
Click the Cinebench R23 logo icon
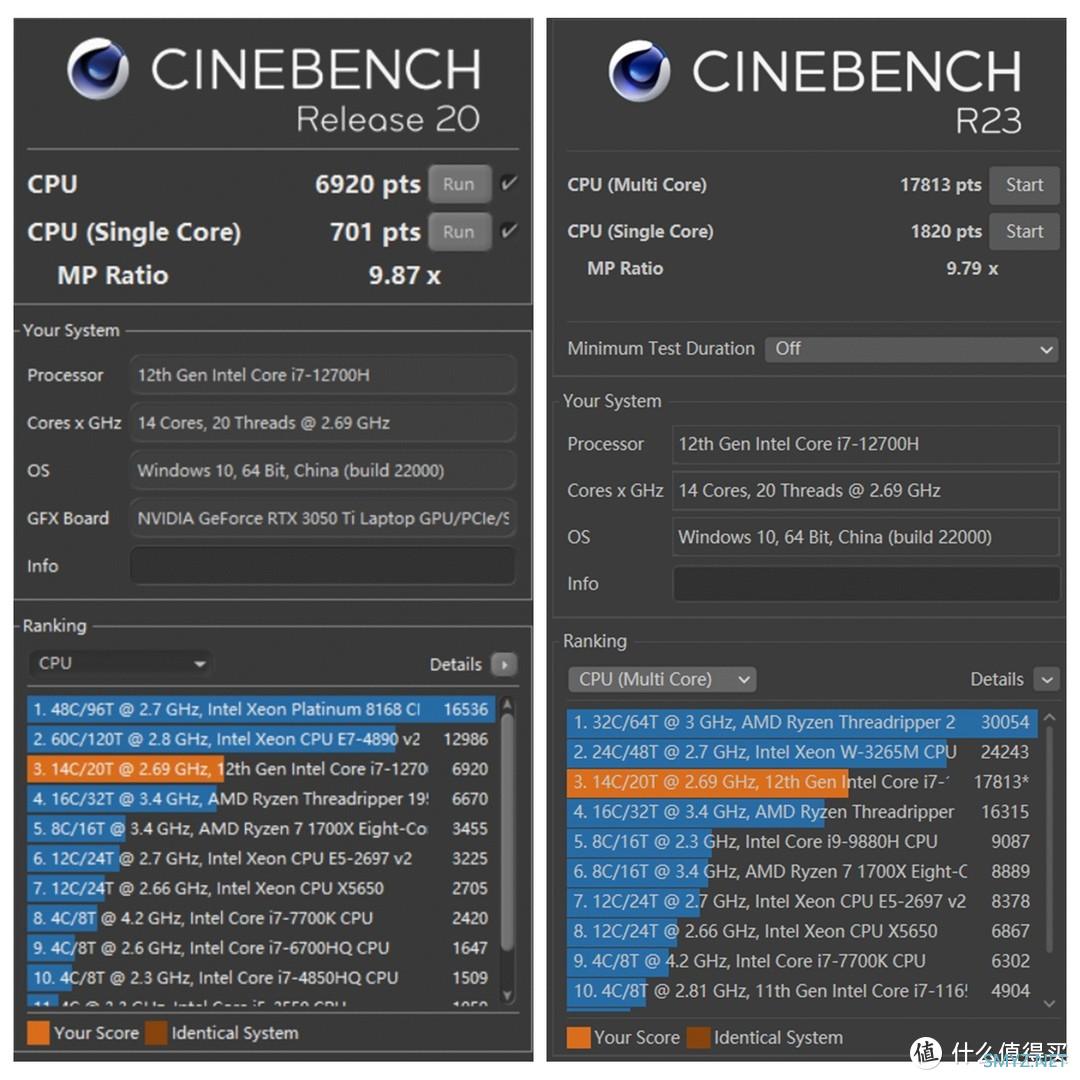pyautogui.click(x=639, y=71)
